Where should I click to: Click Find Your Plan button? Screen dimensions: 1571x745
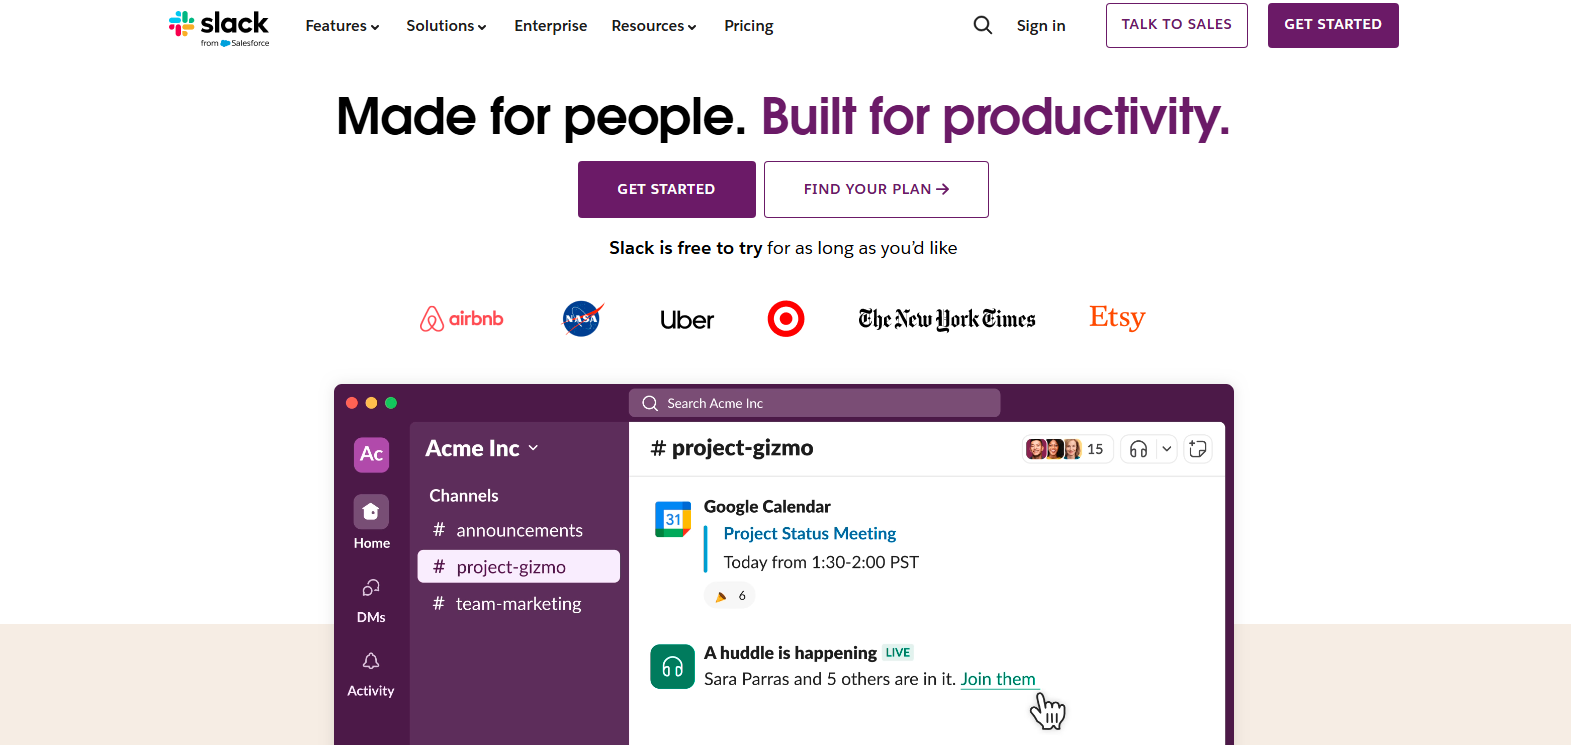[876, 189]
